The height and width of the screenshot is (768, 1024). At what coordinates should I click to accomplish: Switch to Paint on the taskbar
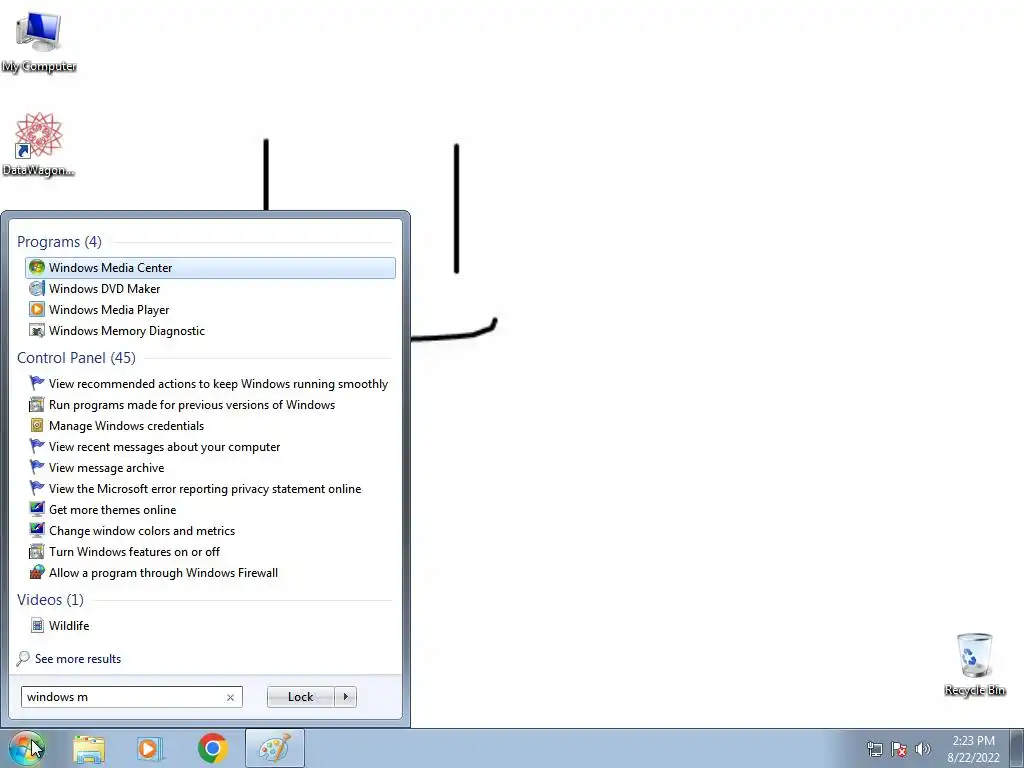[x=275, y=748]
